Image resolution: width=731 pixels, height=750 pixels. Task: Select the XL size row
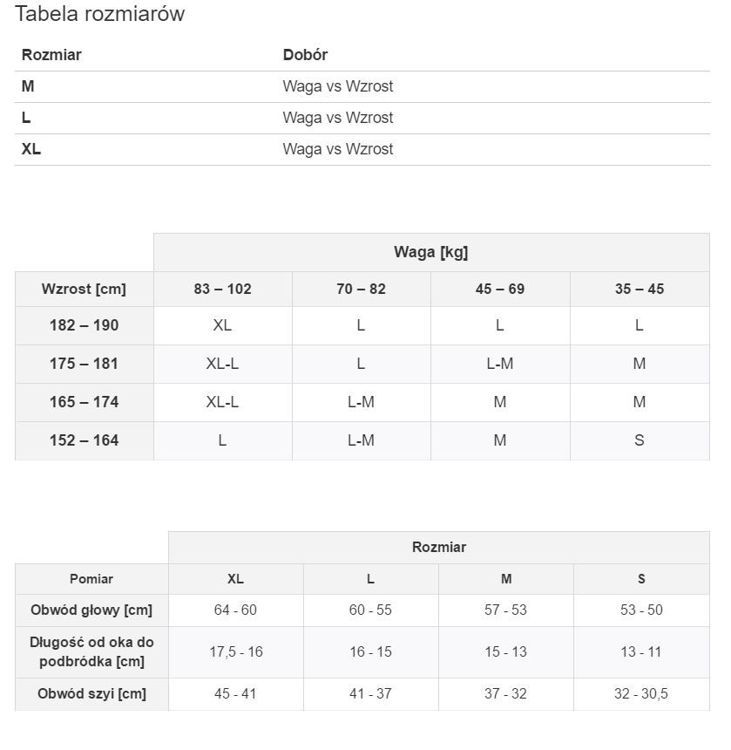(x=362, y=149)
